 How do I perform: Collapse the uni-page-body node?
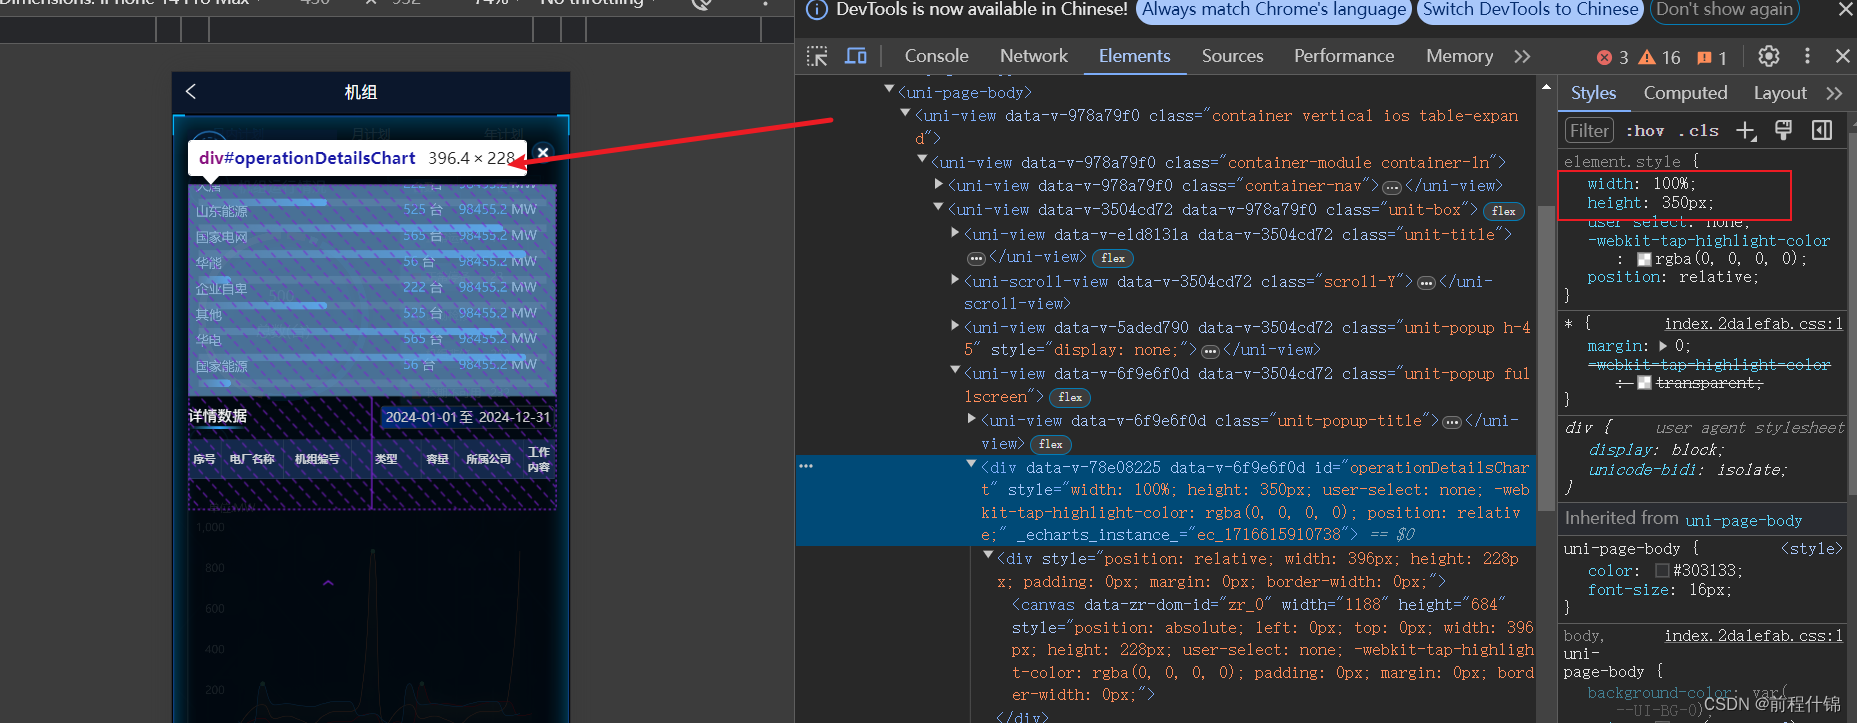[889, 90]
